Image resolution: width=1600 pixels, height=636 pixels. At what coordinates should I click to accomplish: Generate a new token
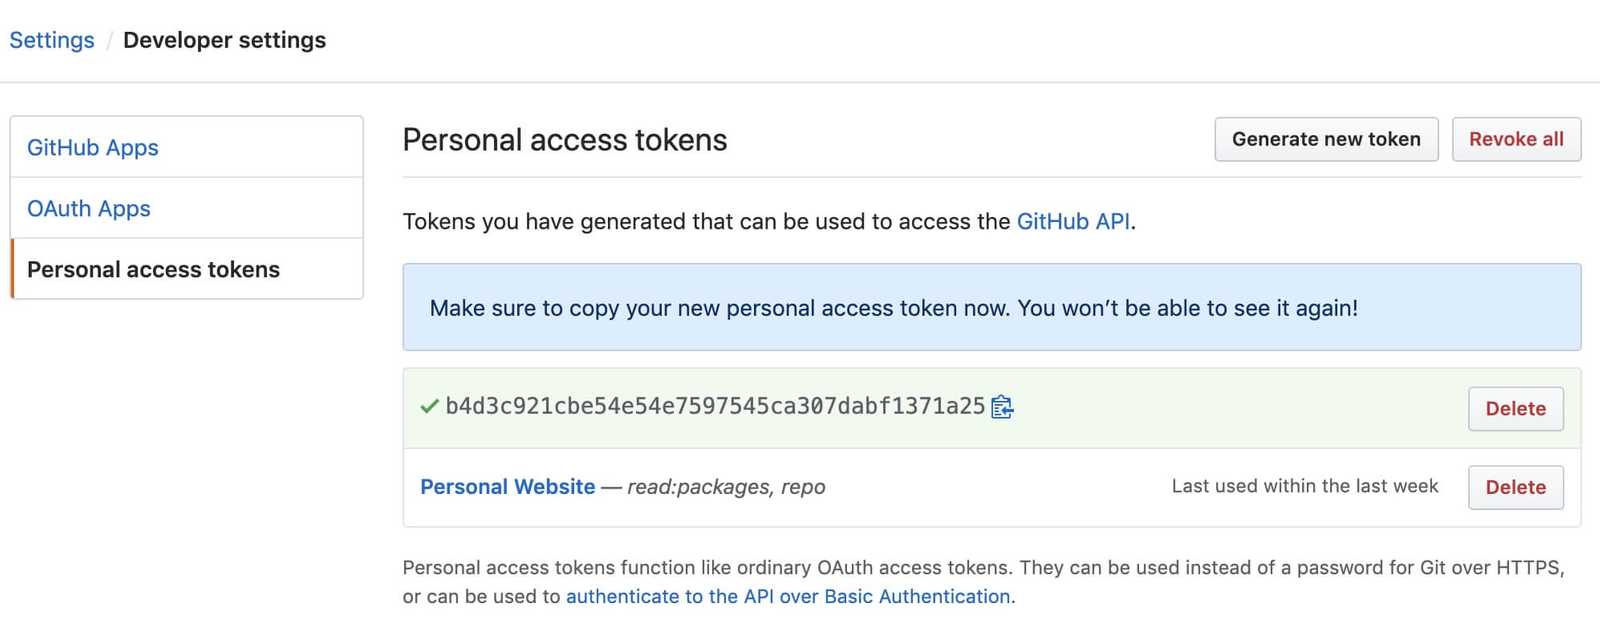(1326, 139)
